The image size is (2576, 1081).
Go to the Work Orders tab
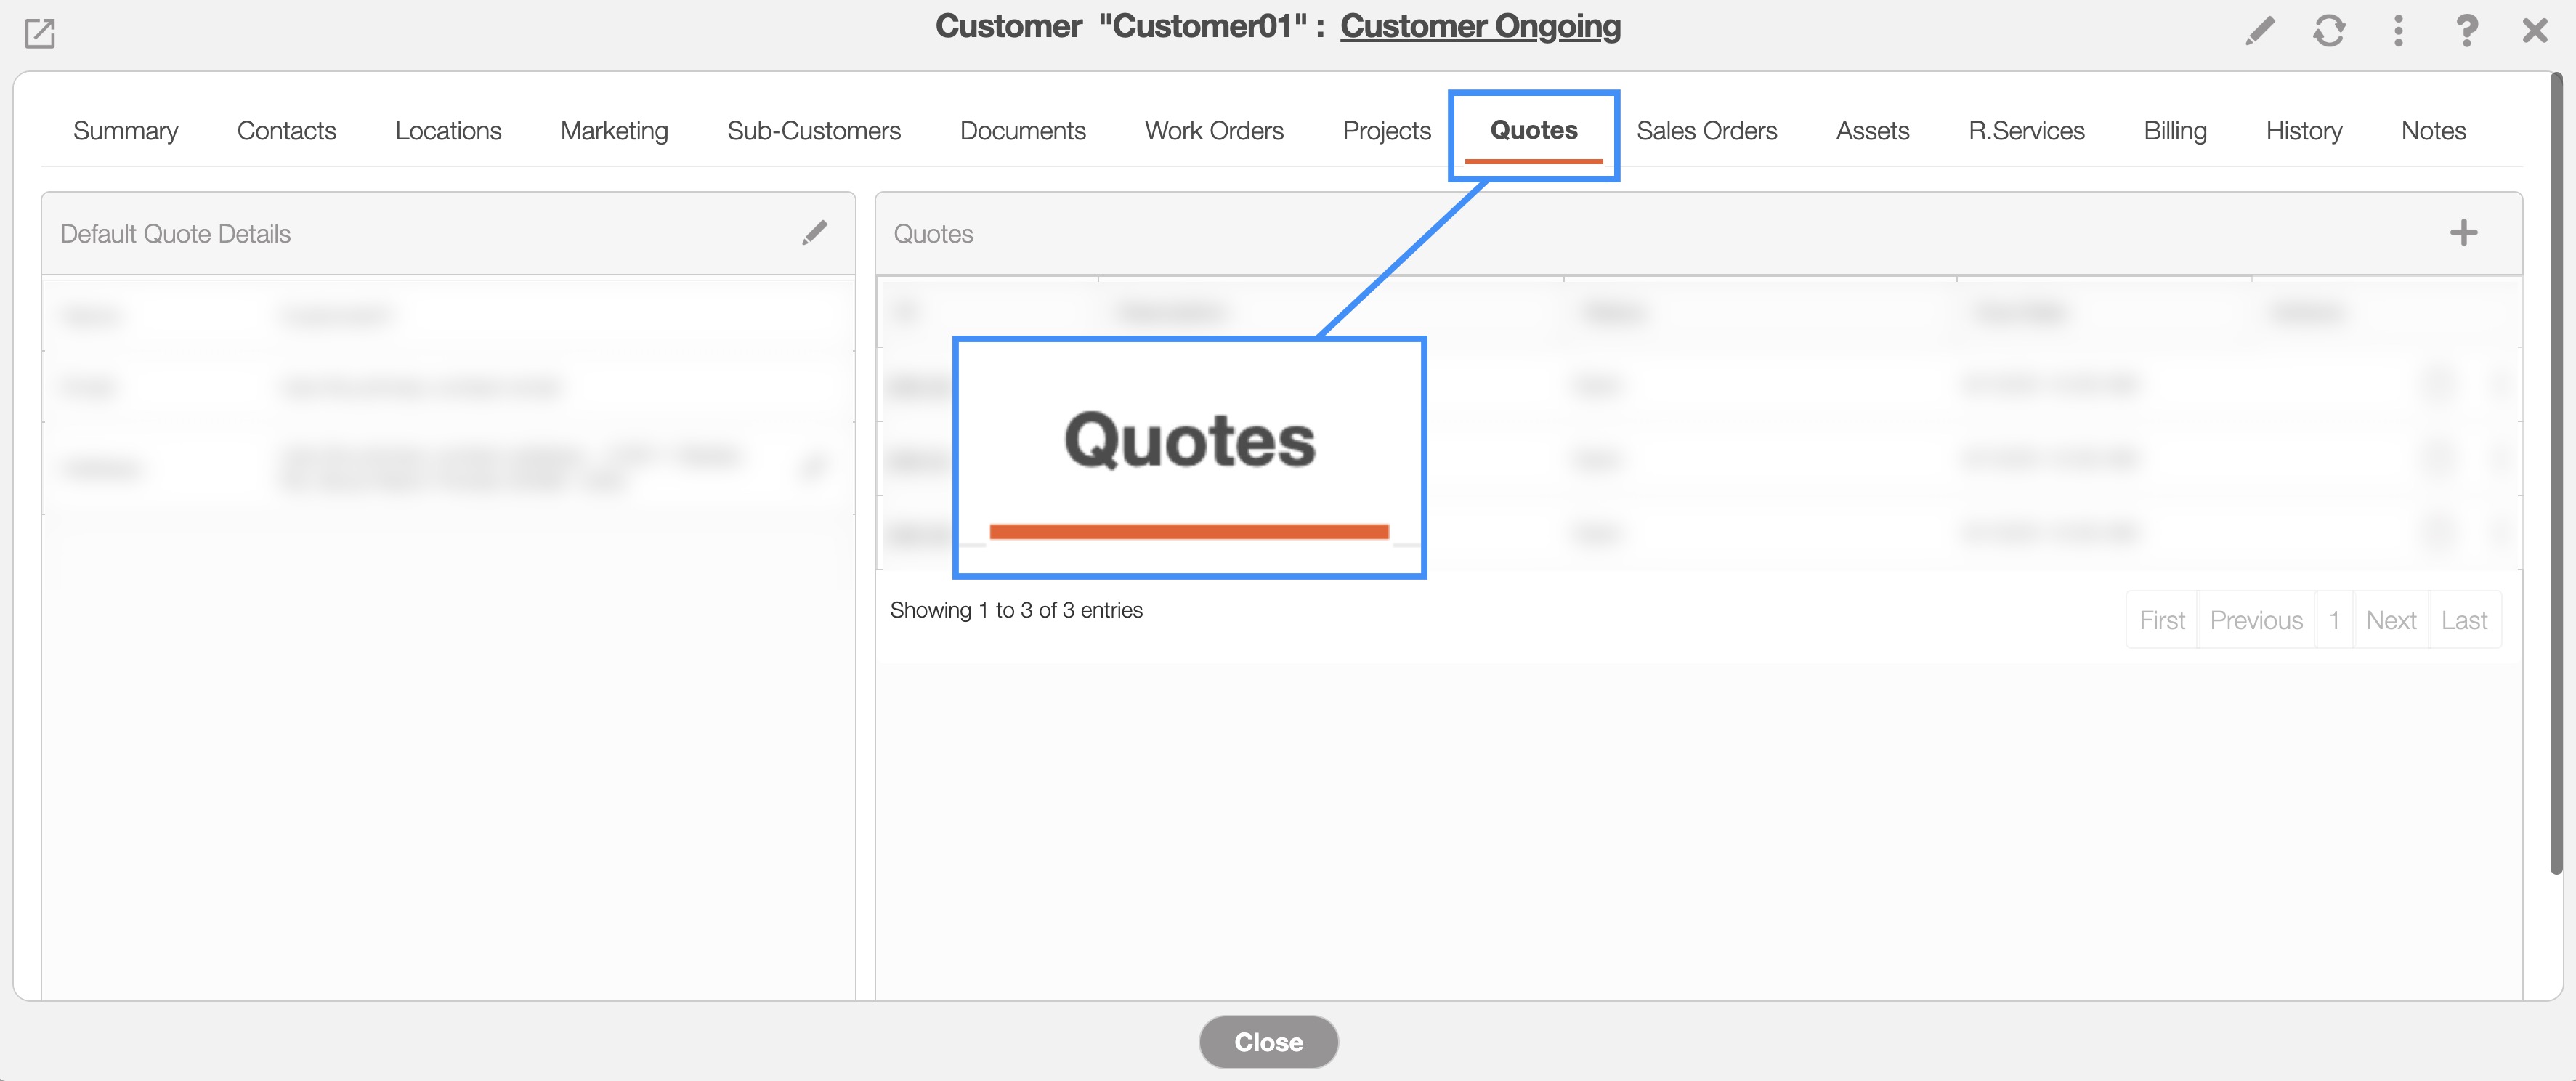click(x=1213, y=131)
